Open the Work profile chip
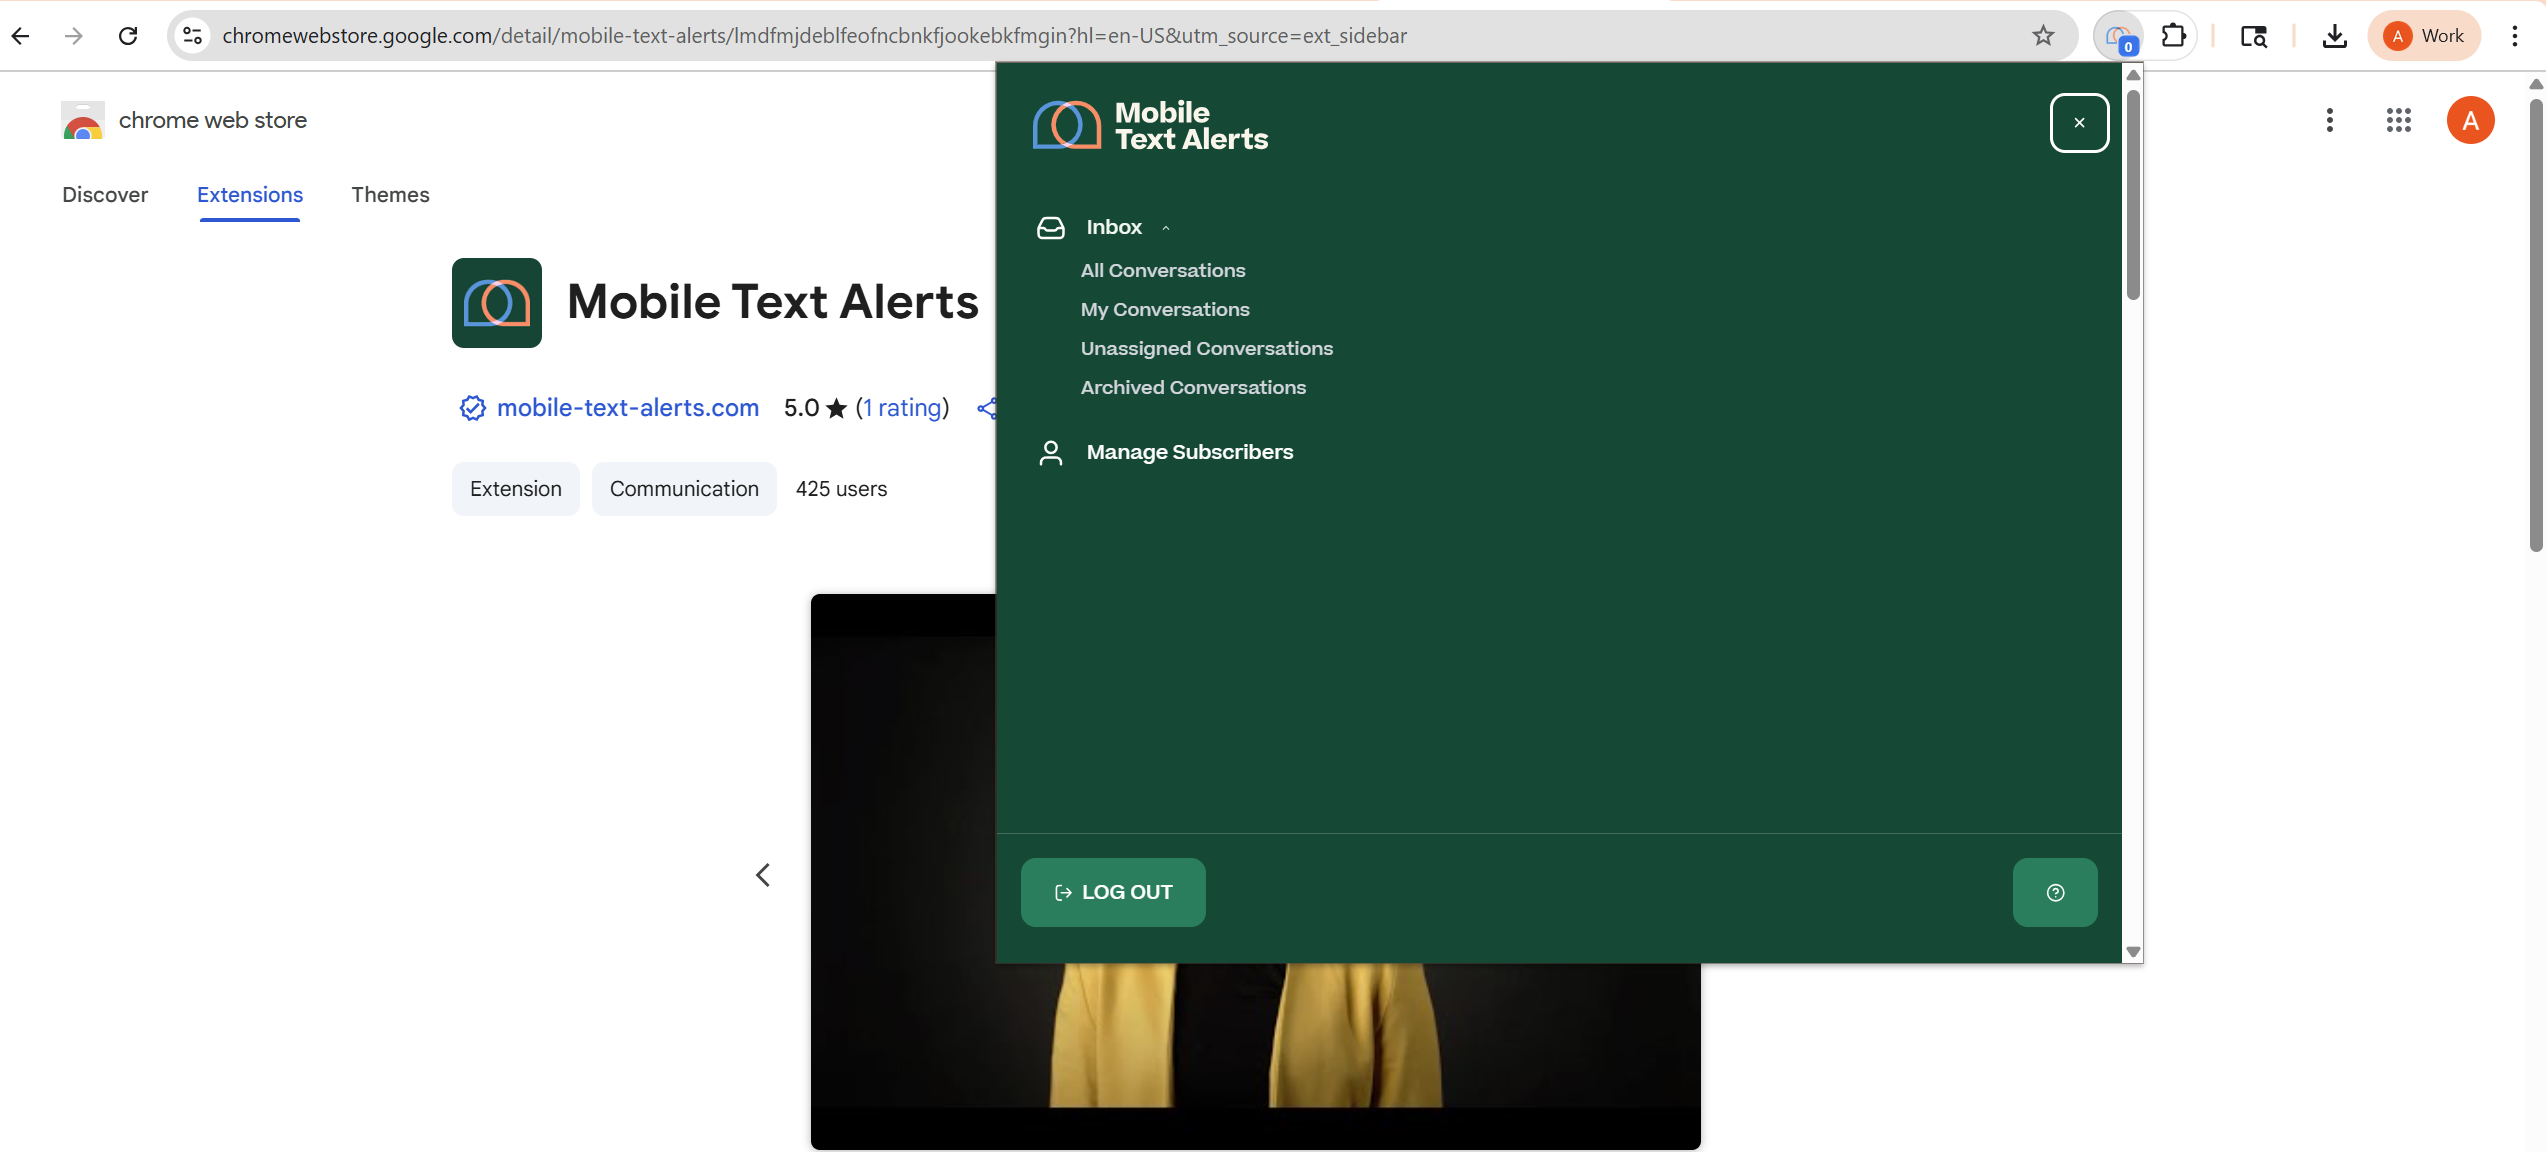 click(x=2424, y=36)
